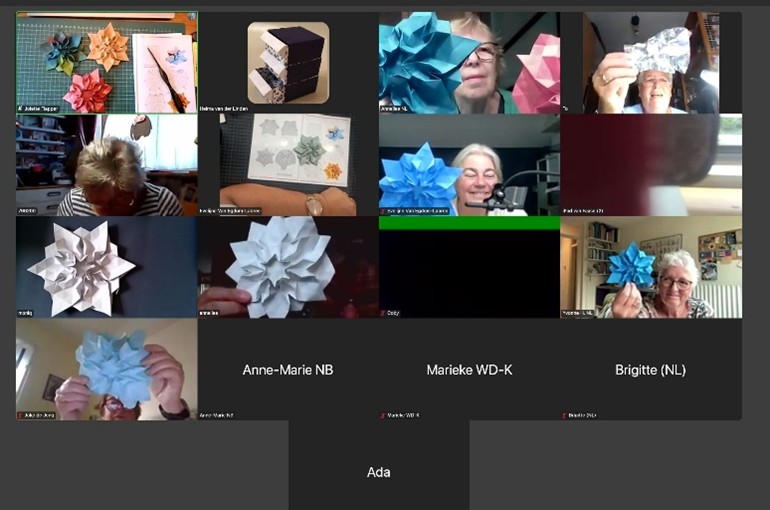This screenshot has width=770, height=510.
Task: Select white origami flower on dark blue background
Action: click(x=107, y=267)
